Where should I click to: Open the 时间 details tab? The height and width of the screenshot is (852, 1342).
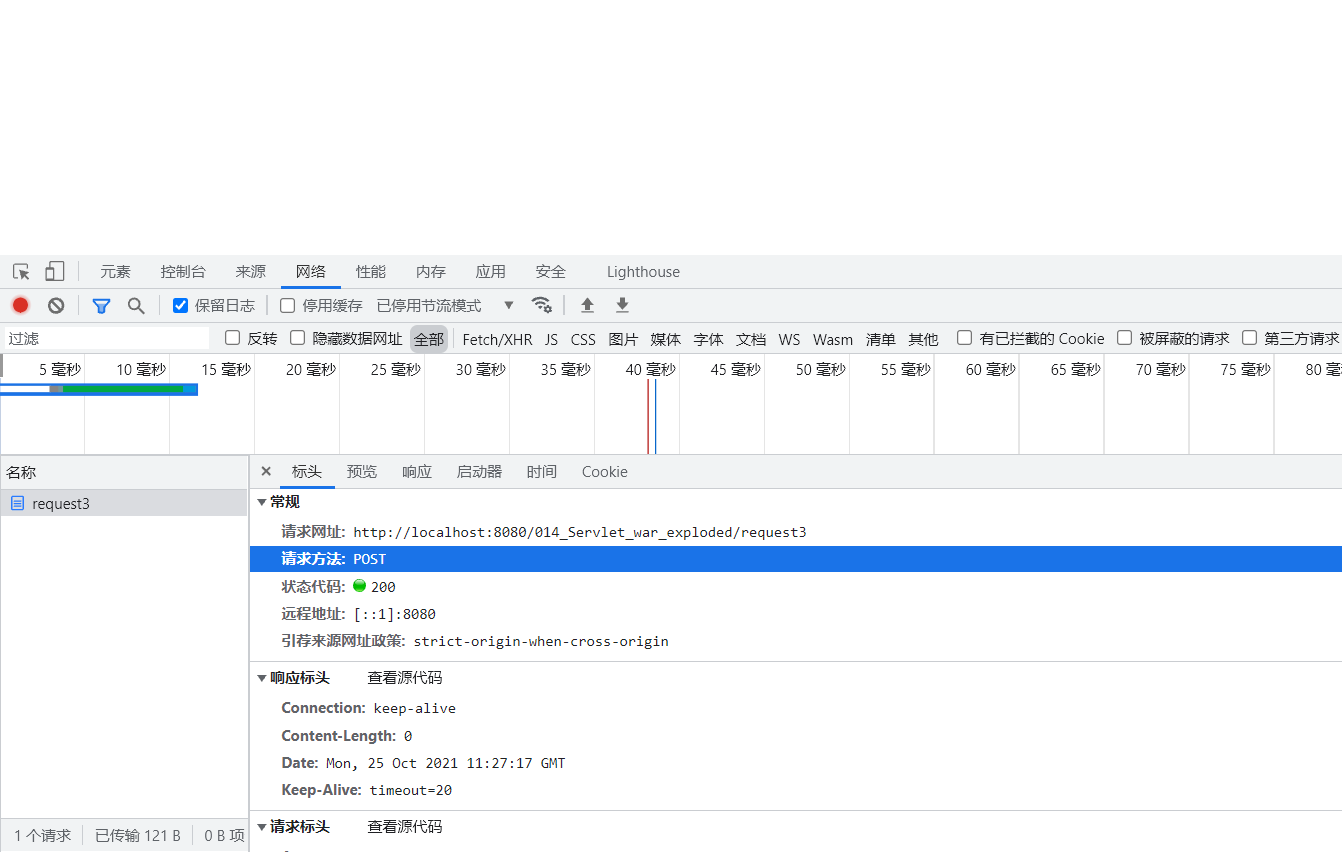542,472
